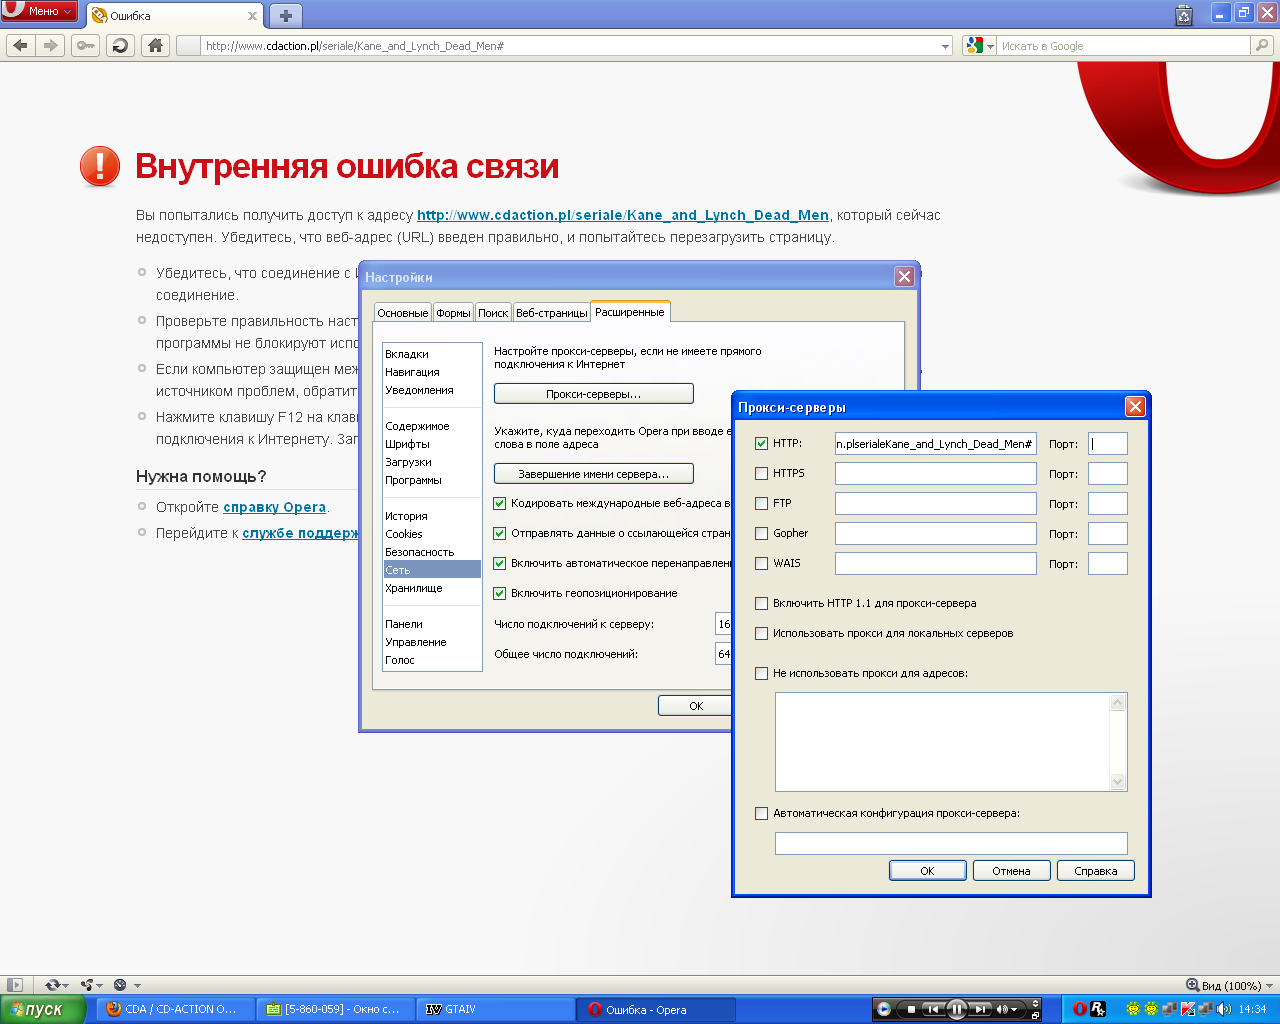
Task: Switch to the Основные tab in Настройки
Action: click(x=403, y=313)
